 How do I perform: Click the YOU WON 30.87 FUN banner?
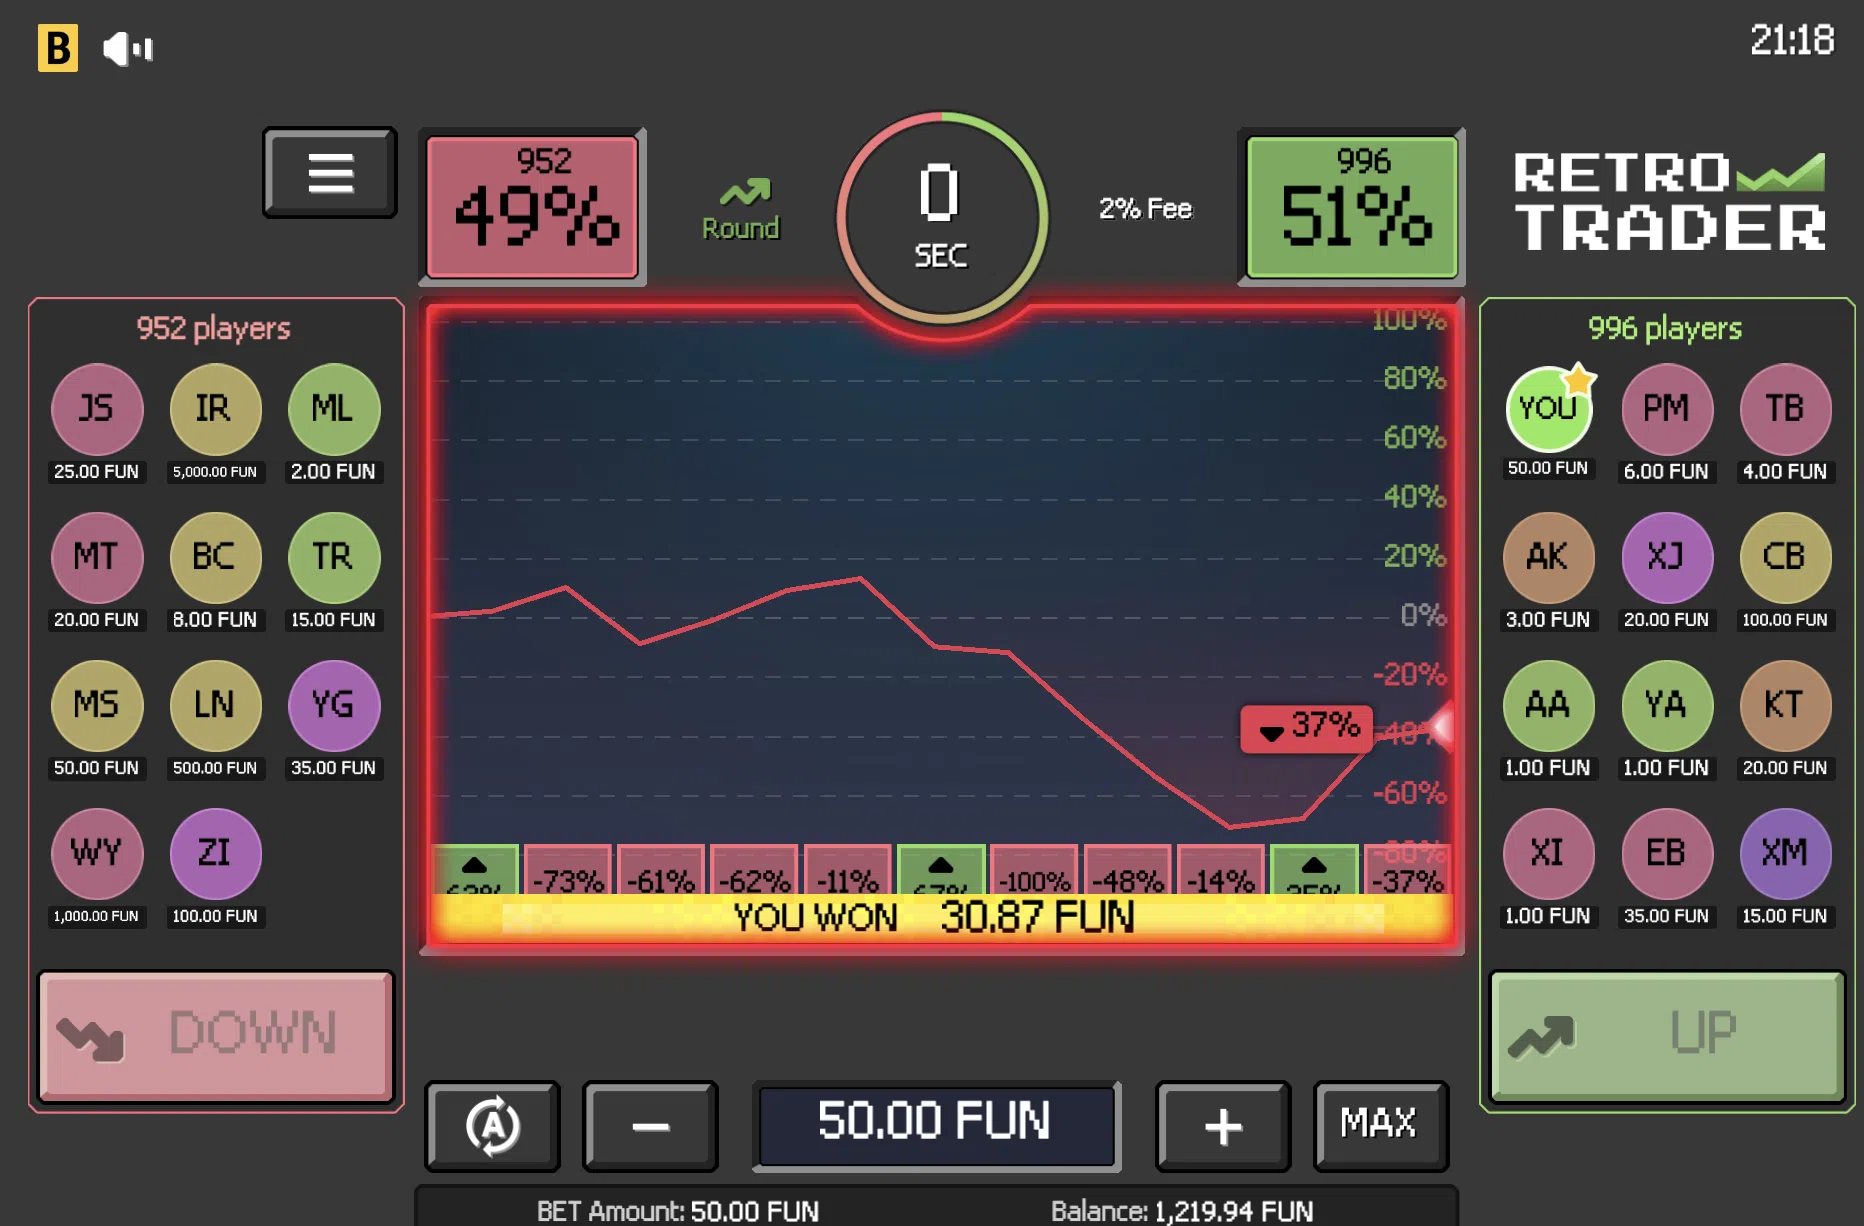tap(941, 917)
